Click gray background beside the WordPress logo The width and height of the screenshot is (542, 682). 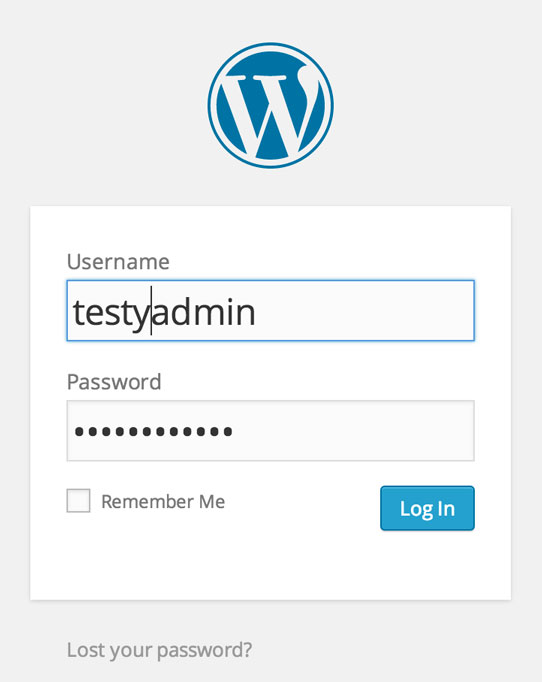[x=104, y=105]
